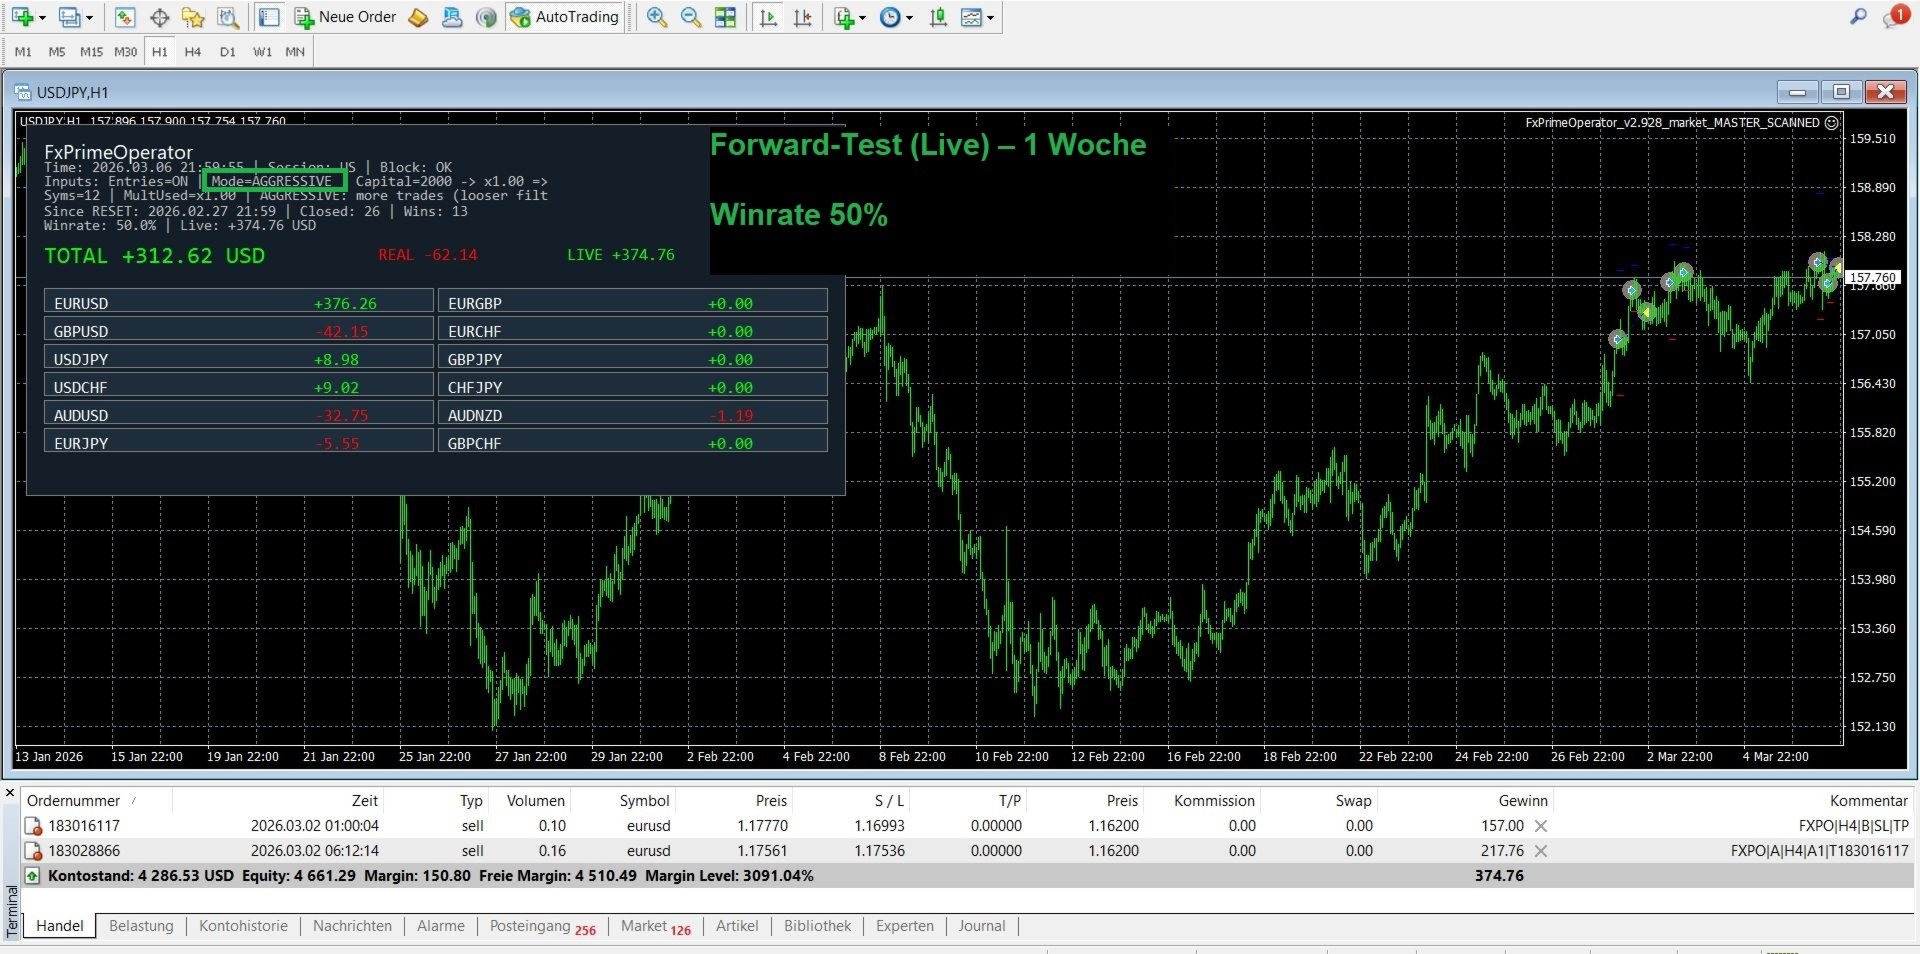Switch chart timeframe to W1
This screenshot has width=1920, height=954.
click(x=262, y=52)
